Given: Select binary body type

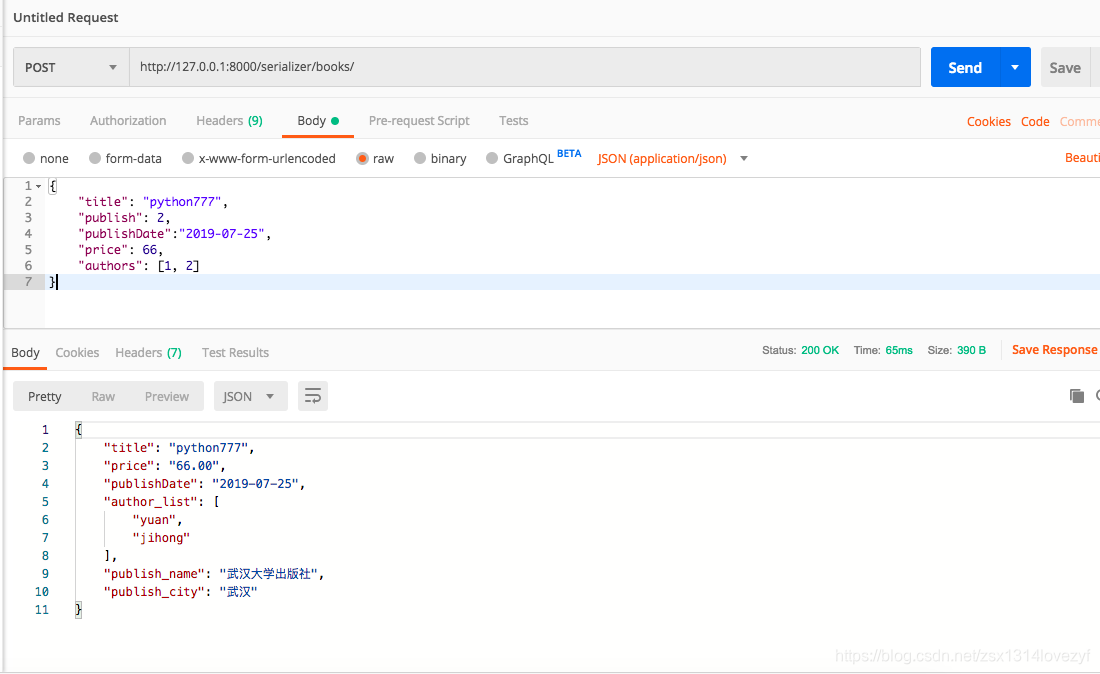Looking at the screenshot, I should (440, 159).
